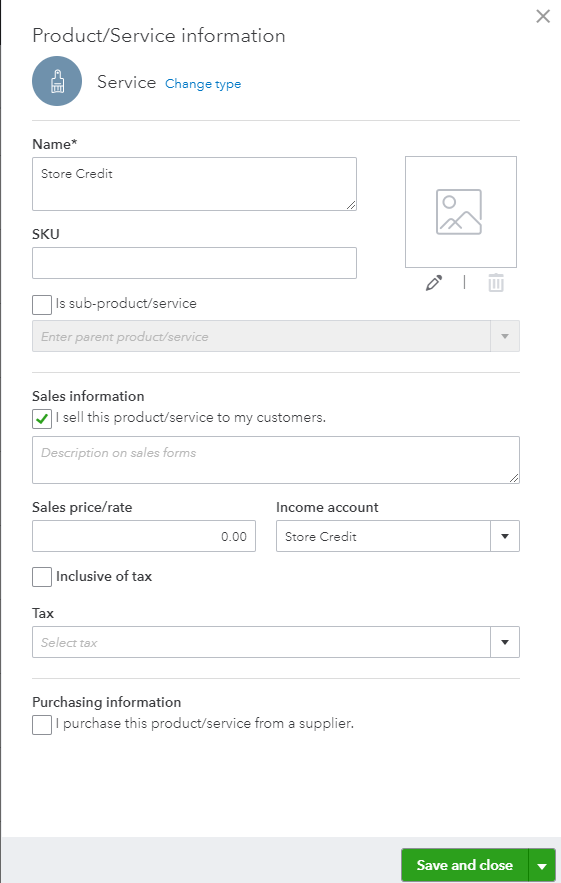The image size is (561, 883).
Task: Click the Sales price/rate field
Action: pyautogui.click(x=144, y=536)
